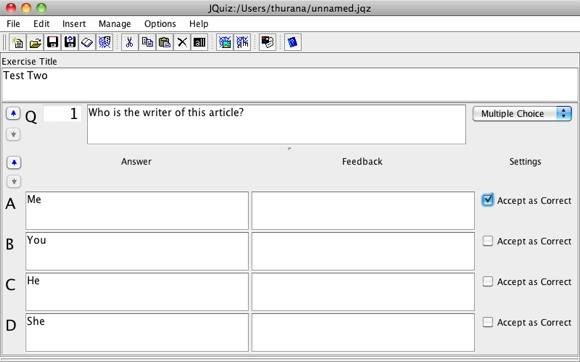Click the eraser icon in the toolbar
The width and height of the screenshot is (580, 362).
coord(87,43)
